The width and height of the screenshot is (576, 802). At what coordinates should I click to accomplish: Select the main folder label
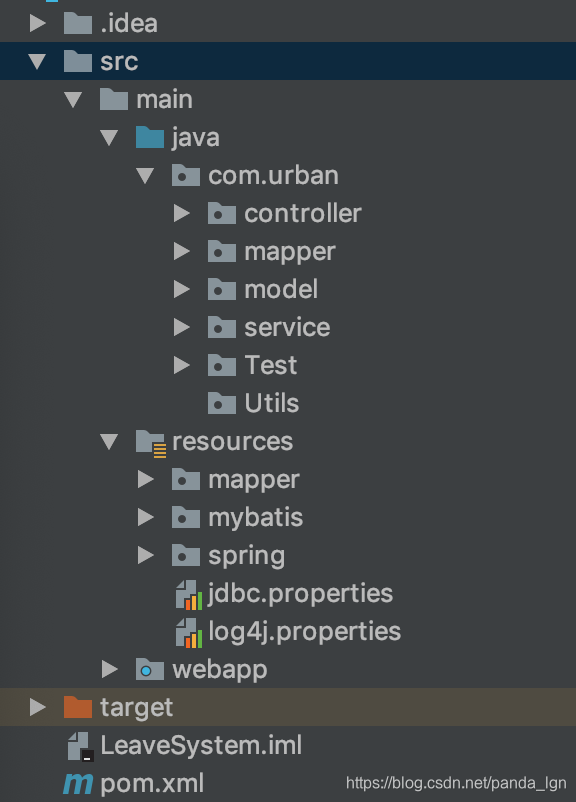pyautogui.click(x=164, y=99)
